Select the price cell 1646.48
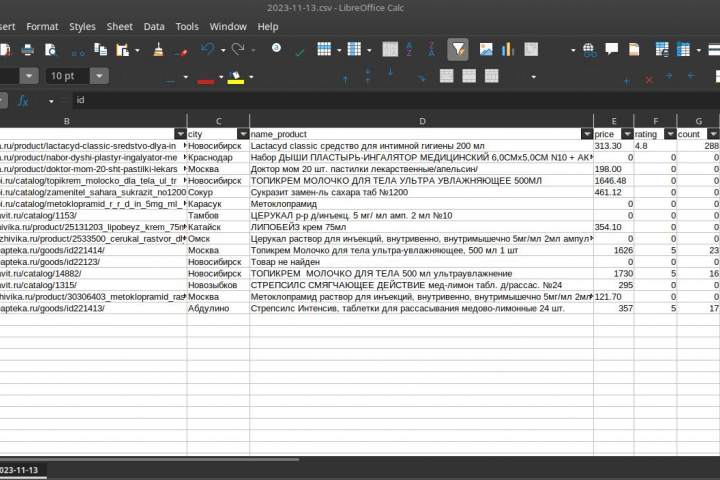This screenshot has width=720, height=480. coord(614,181)
